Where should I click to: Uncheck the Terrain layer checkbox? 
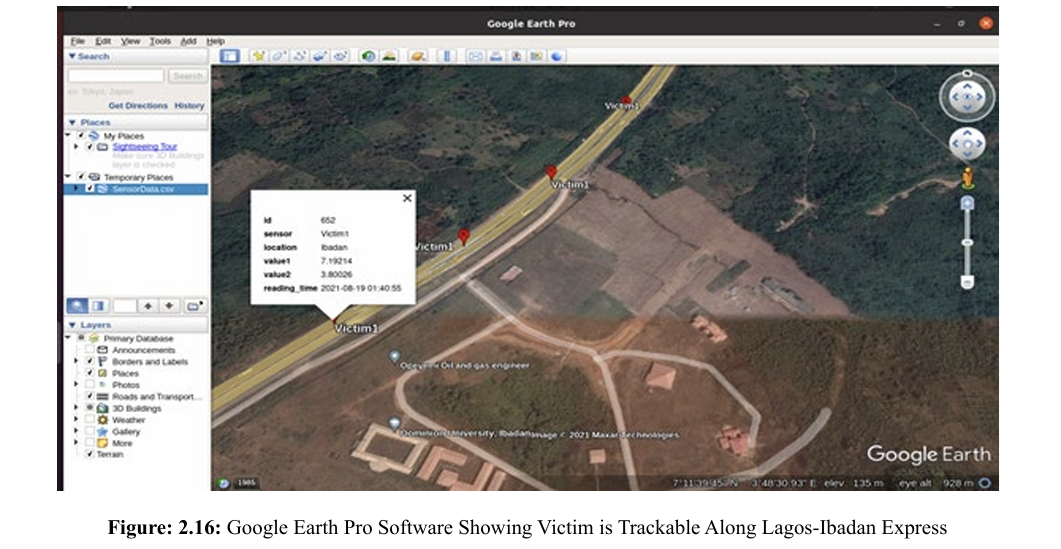pos(90,454)
